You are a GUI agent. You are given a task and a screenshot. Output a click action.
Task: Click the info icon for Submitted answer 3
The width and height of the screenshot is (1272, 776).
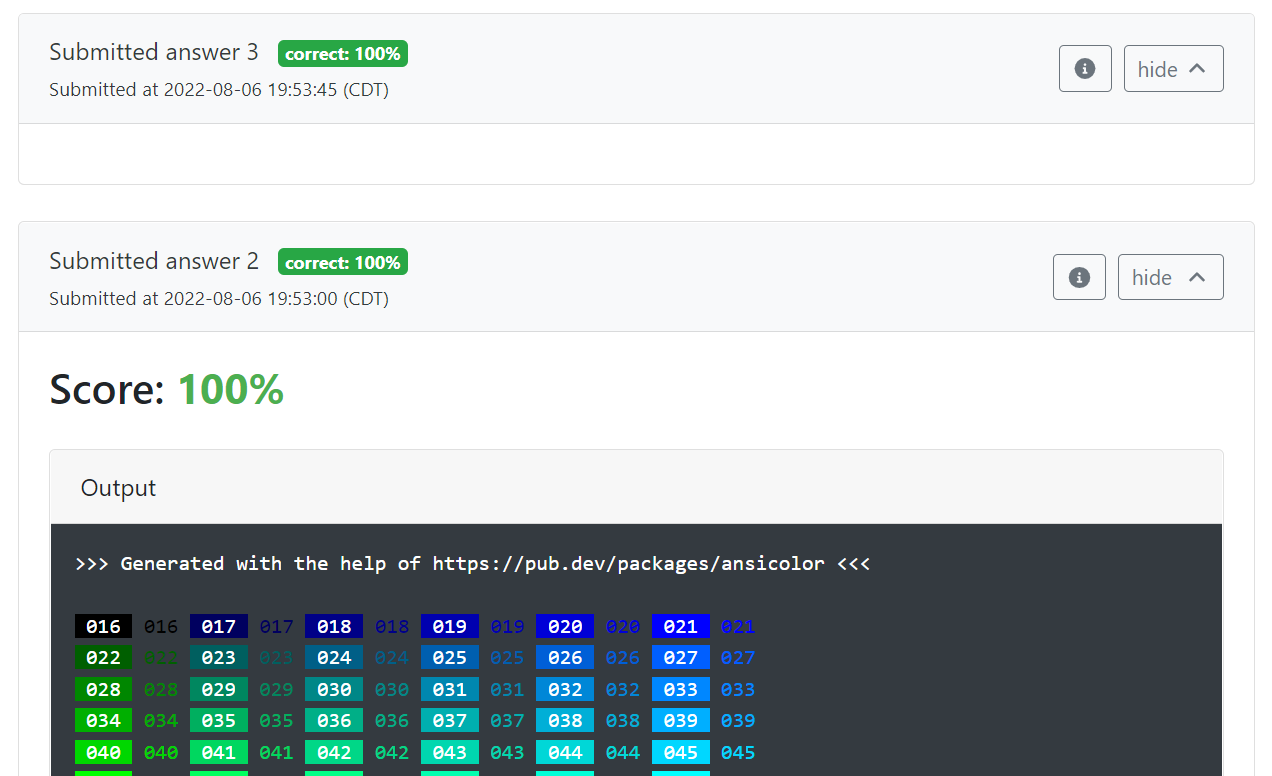[1085, 68]
